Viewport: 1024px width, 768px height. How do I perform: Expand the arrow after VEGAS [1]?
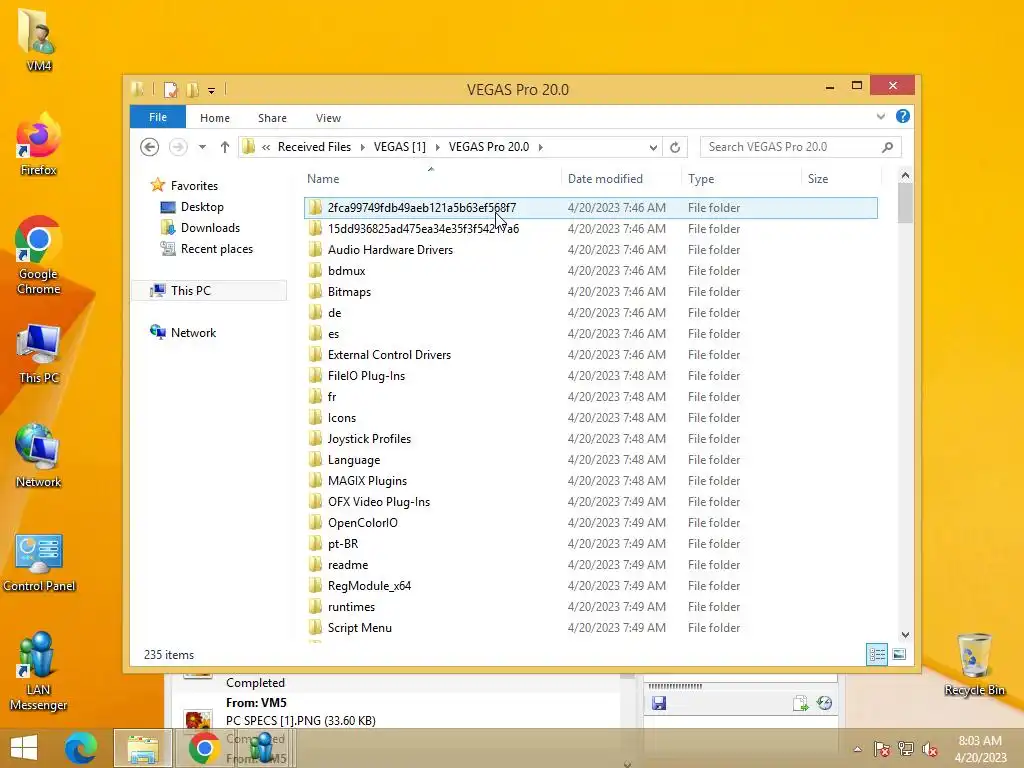point(438,147)
